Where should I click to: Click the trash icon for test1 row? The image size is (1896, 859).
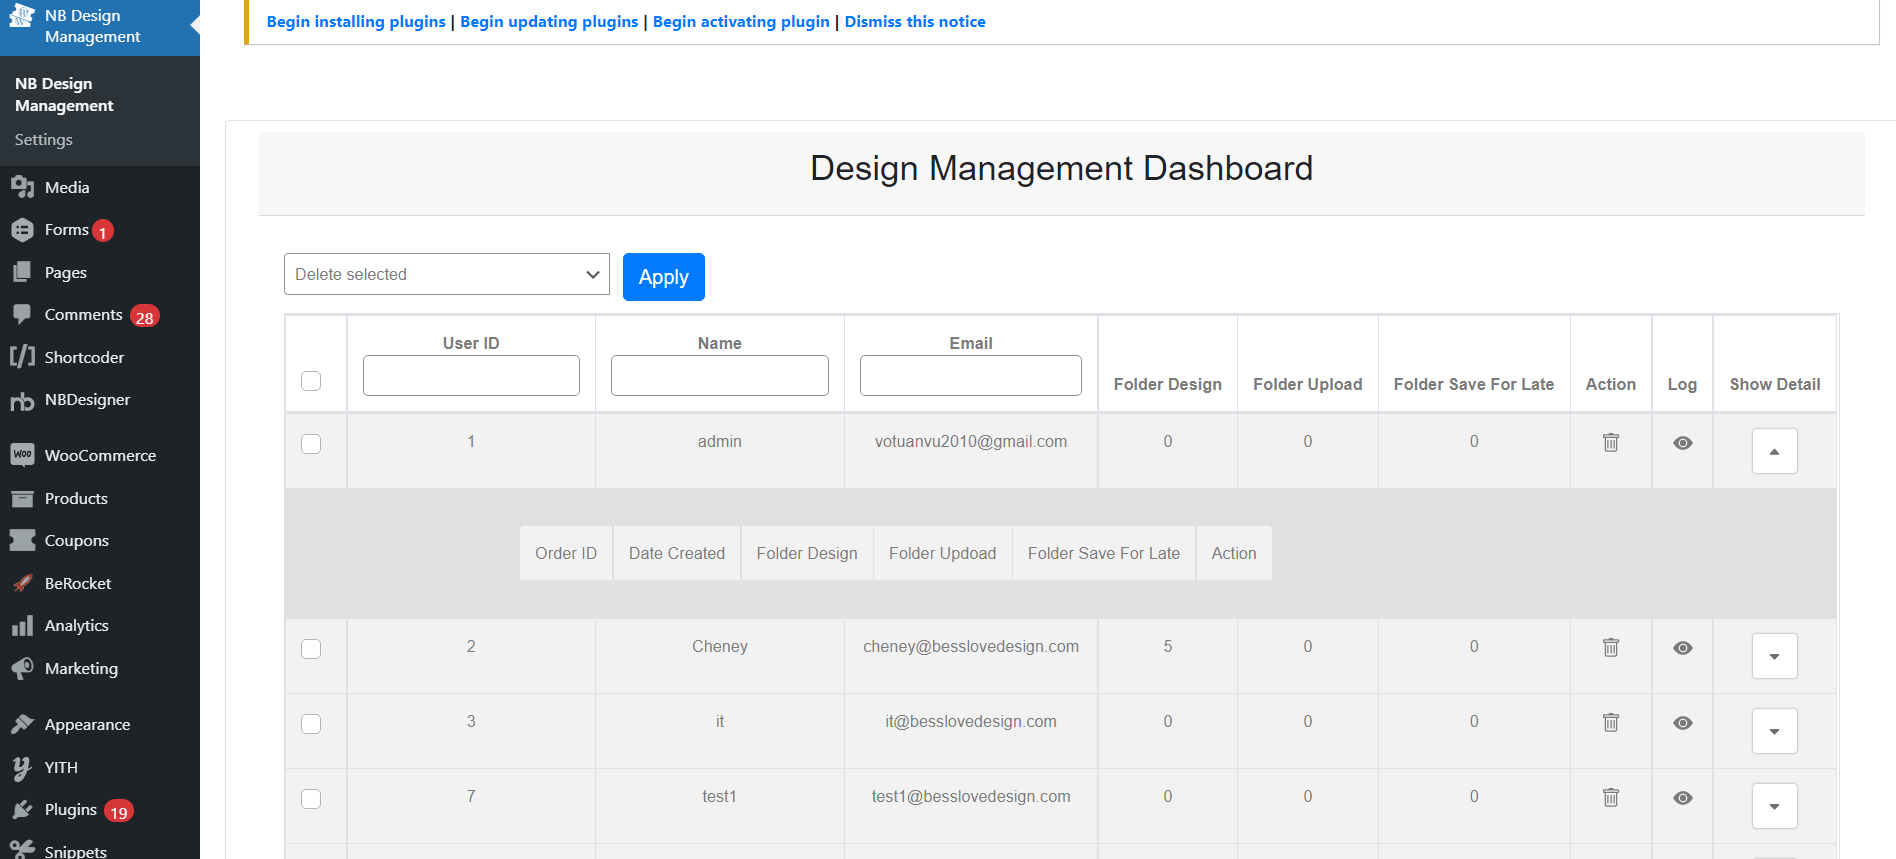[1610, 797]
